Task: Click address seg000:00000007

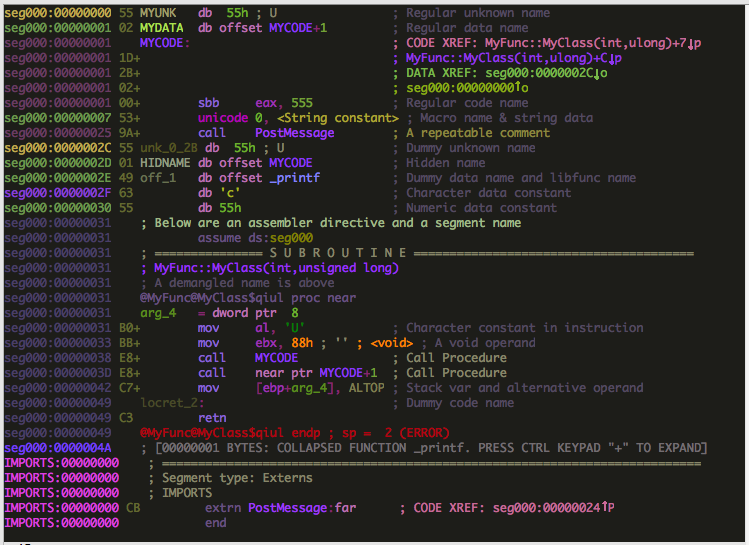Action: click(57, 118)
